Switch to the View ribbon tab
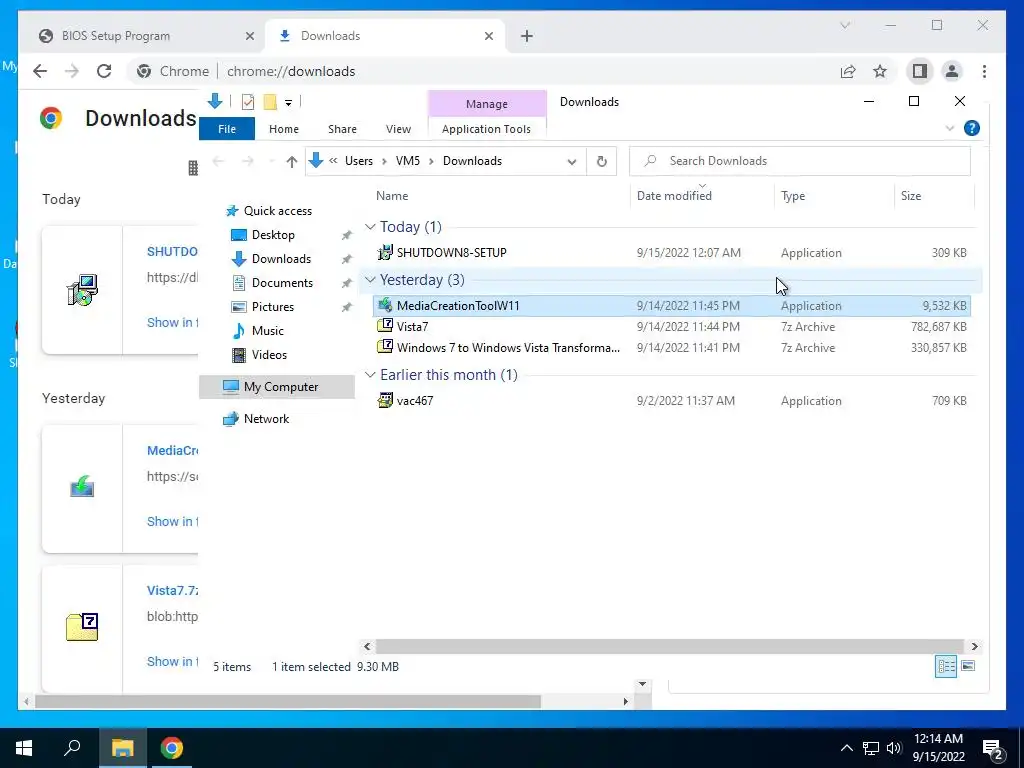This screenshot has width=1024, height=768. click(398, 129)
